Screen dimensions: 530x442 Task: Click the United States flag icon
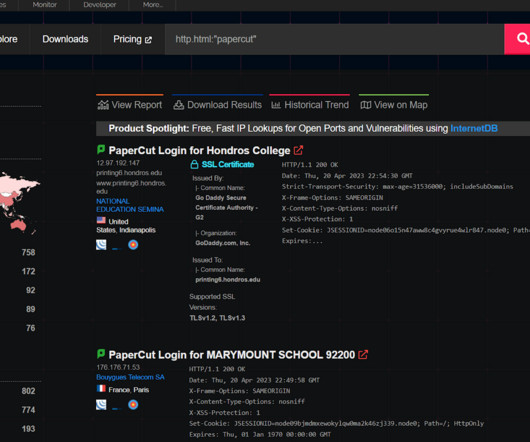click(101, 220)
